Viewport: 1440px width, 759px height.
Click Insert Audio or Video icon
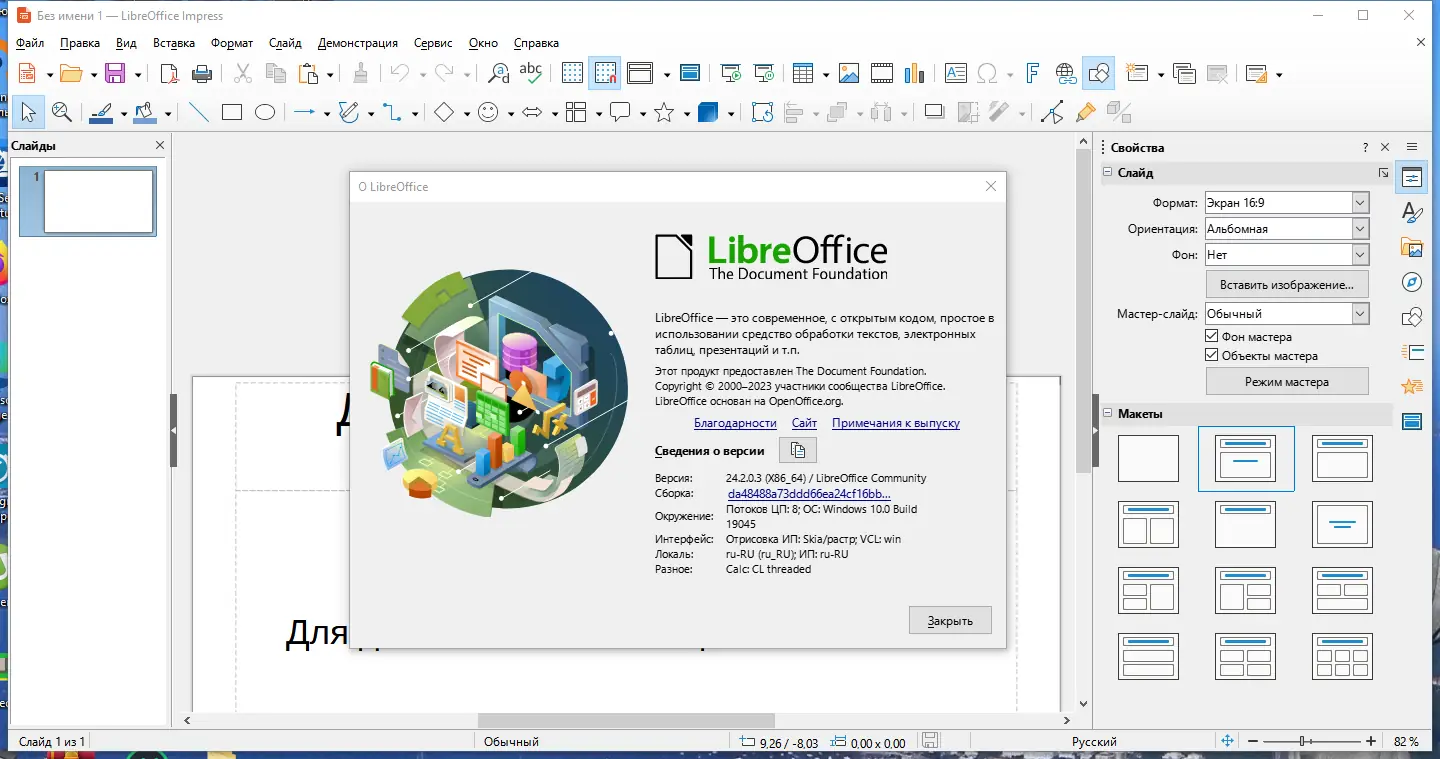(x=881, y=73)
